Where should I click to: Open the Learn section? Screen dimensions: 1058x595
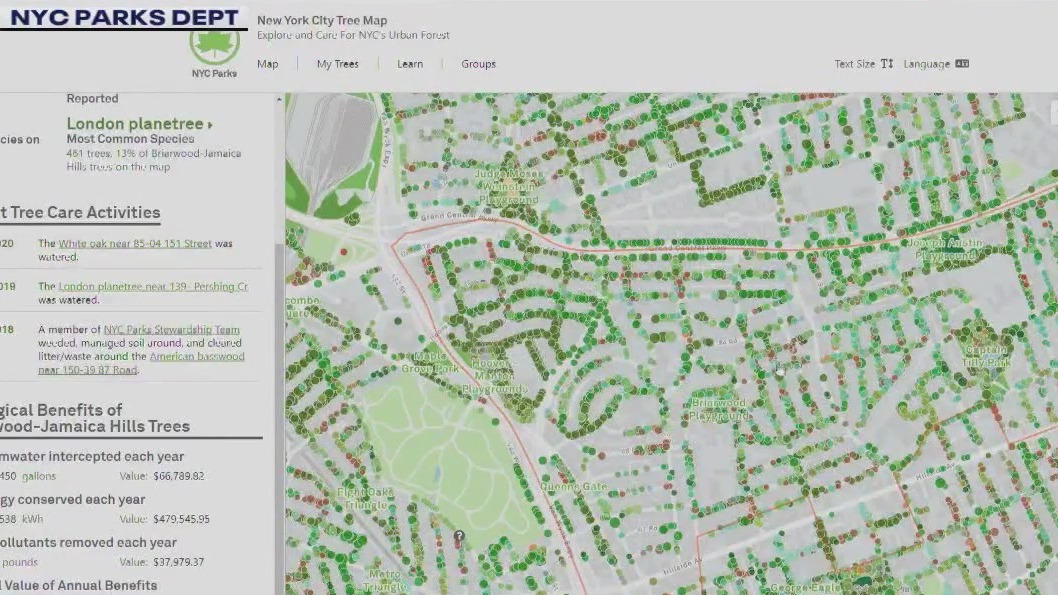(410, 64)
